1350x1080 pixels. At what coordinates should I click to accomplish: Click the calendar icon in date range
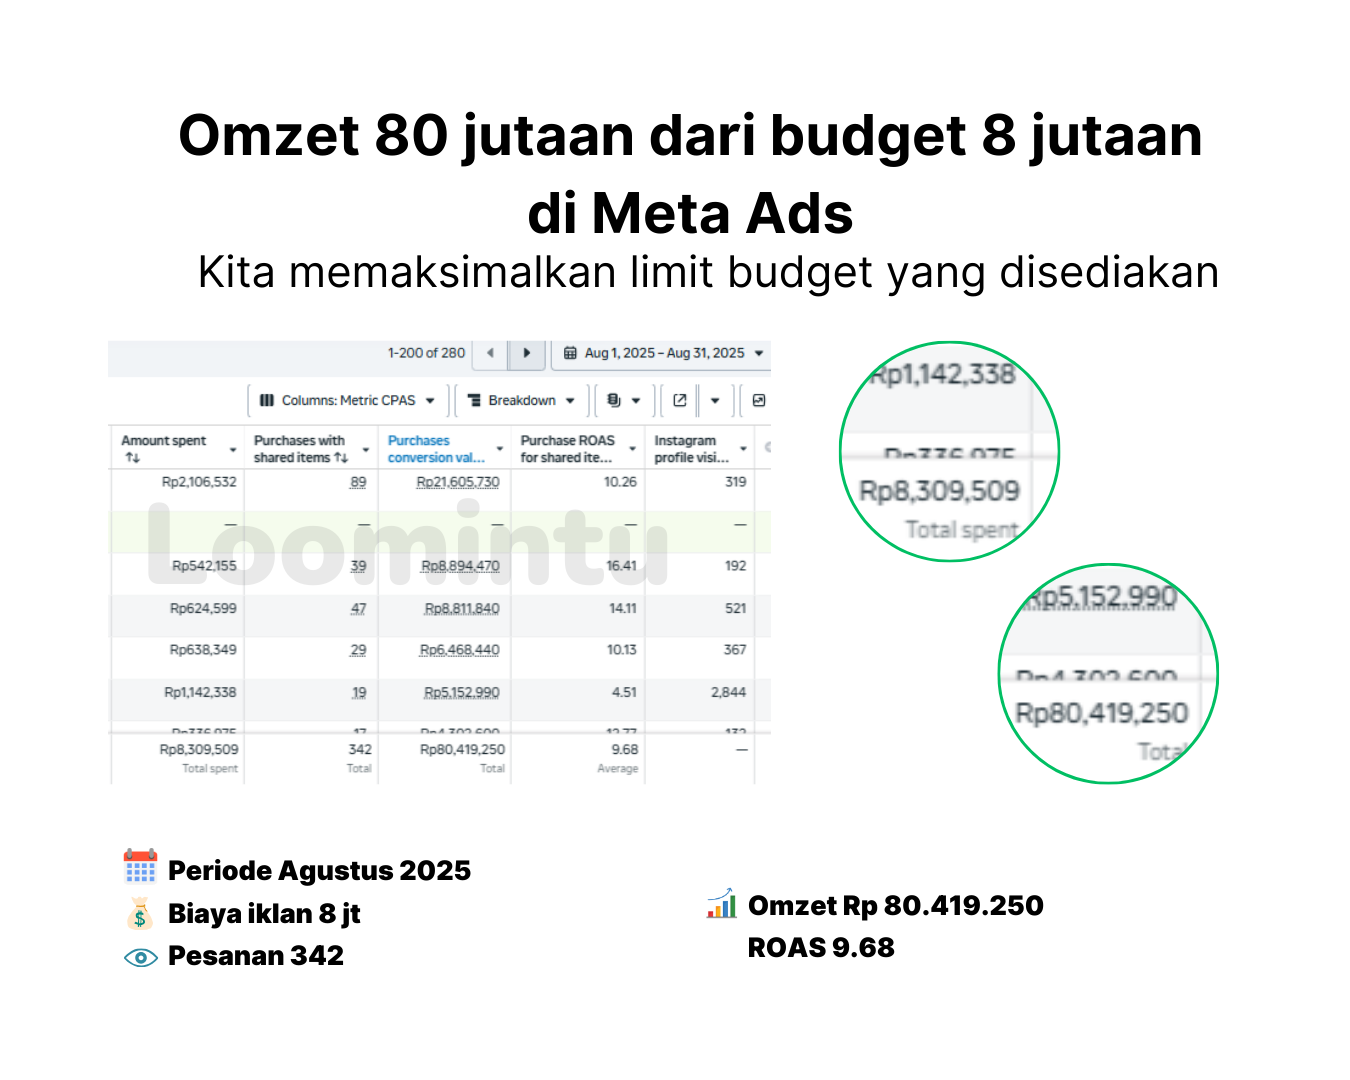tap(570, 353)
